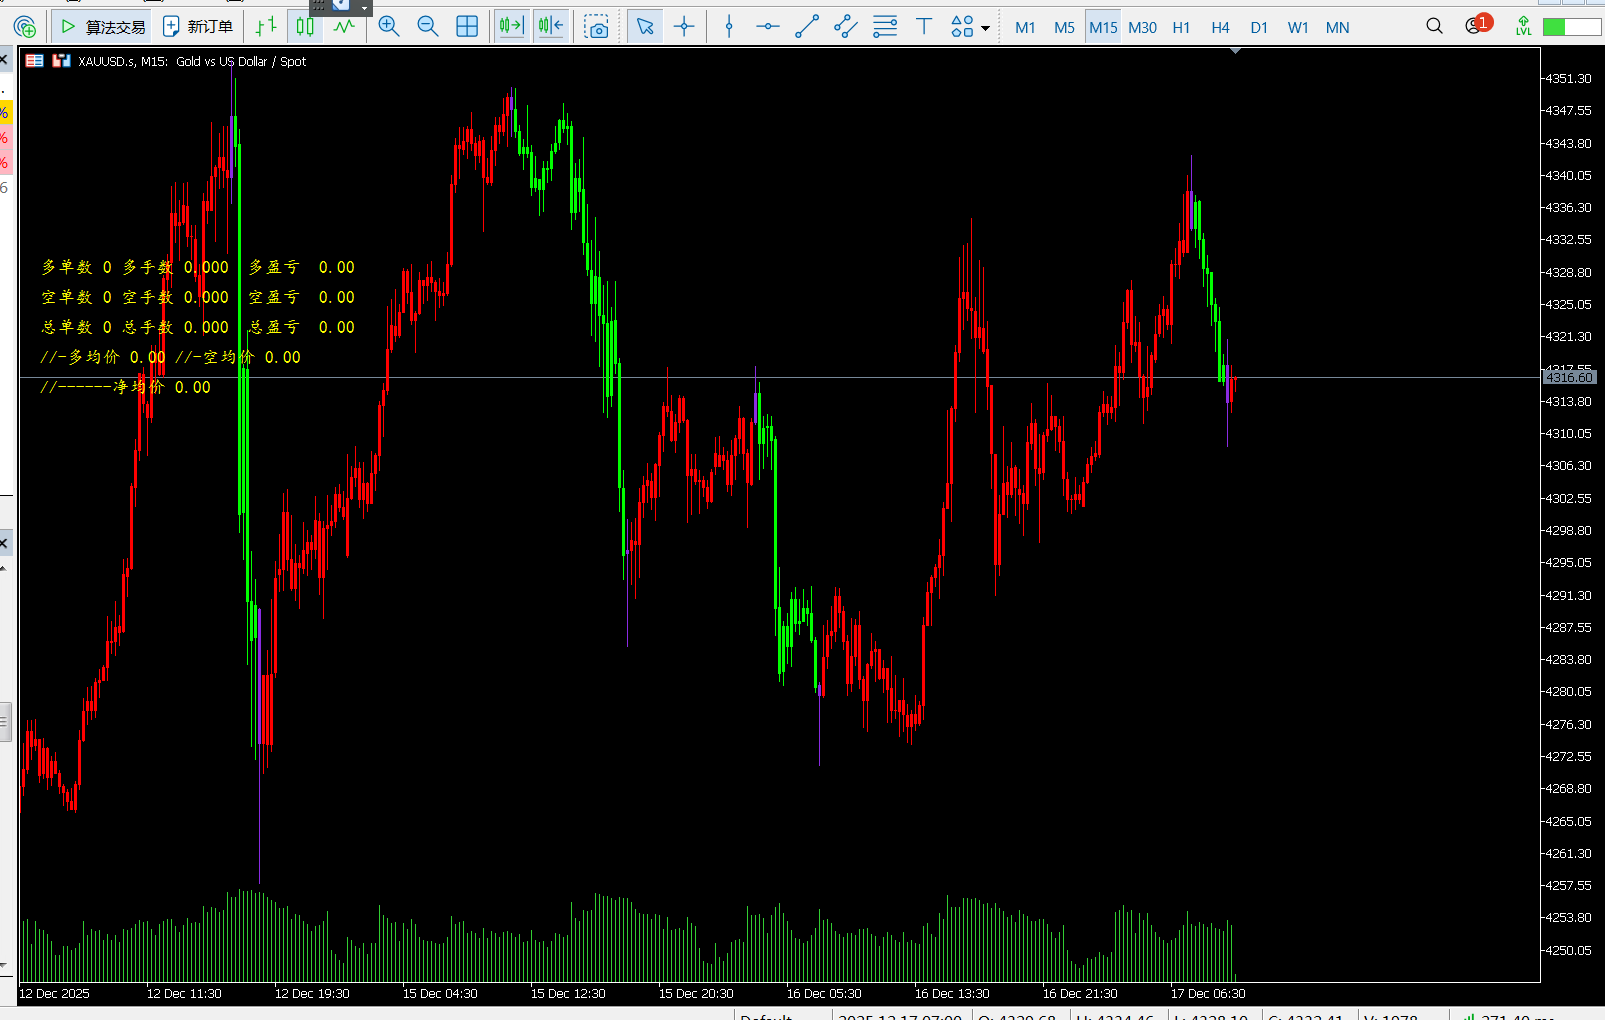Click the 16 Dec 13:30 time label
This screenshot has width=1605, height=1020.
click(952, 994)
